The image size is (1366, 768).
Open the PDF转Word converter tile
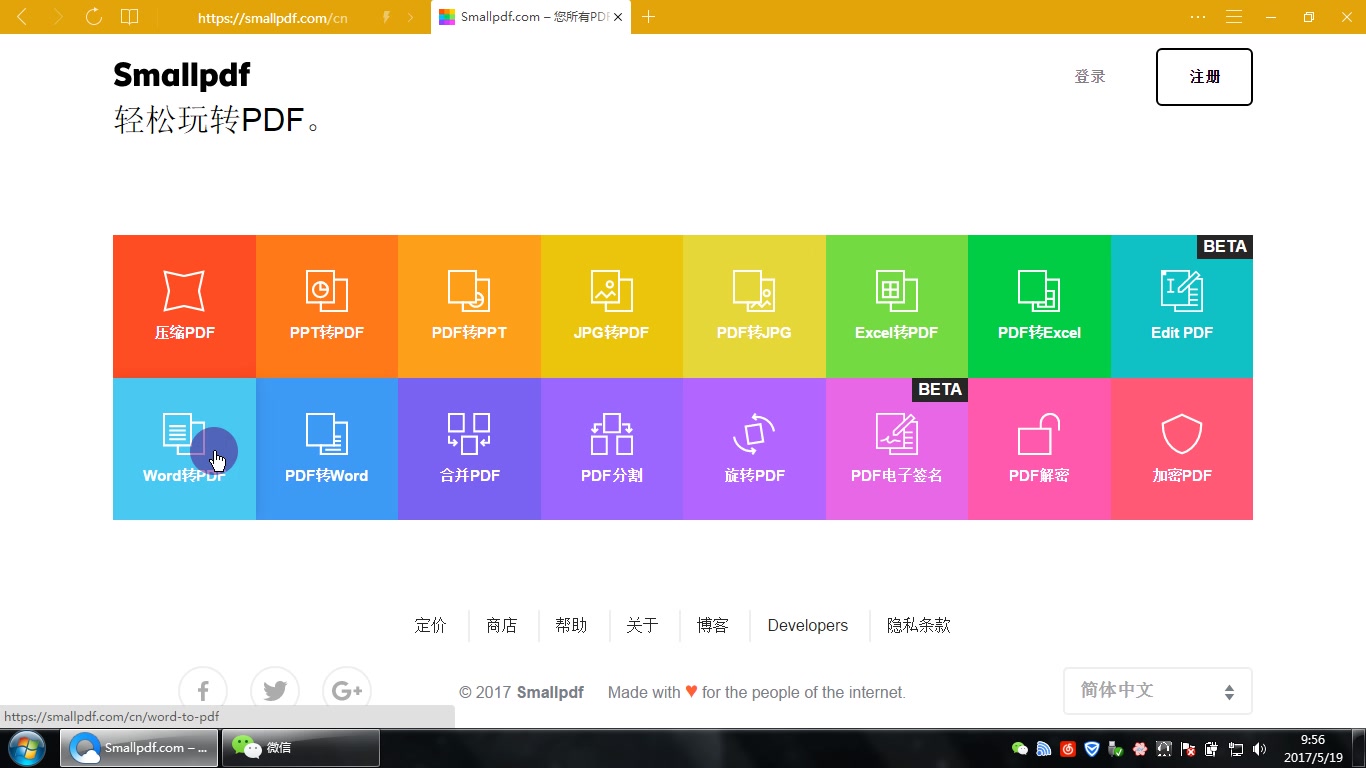tap(327, 449)
